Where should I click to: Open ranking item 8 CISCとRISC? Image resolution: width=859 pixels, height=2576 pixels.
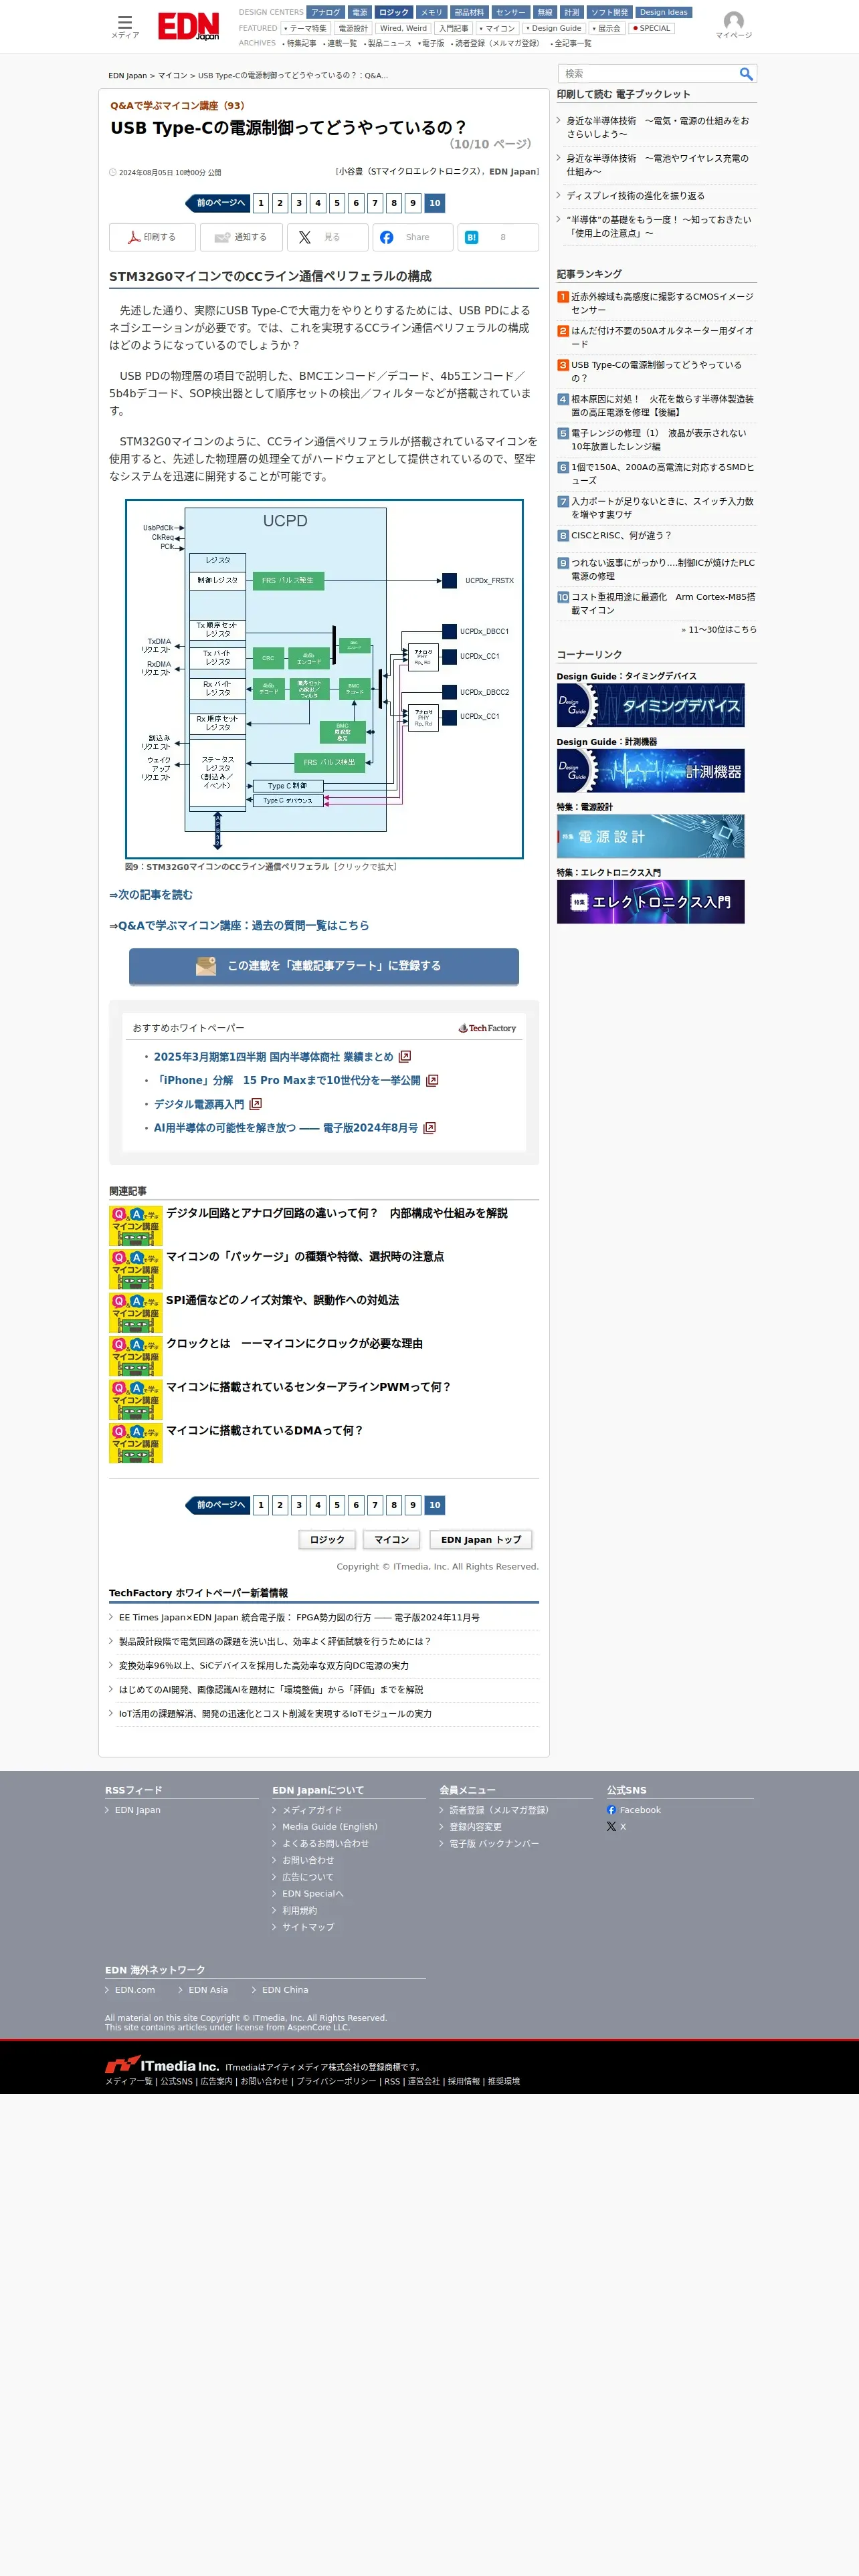click(621, 536)
